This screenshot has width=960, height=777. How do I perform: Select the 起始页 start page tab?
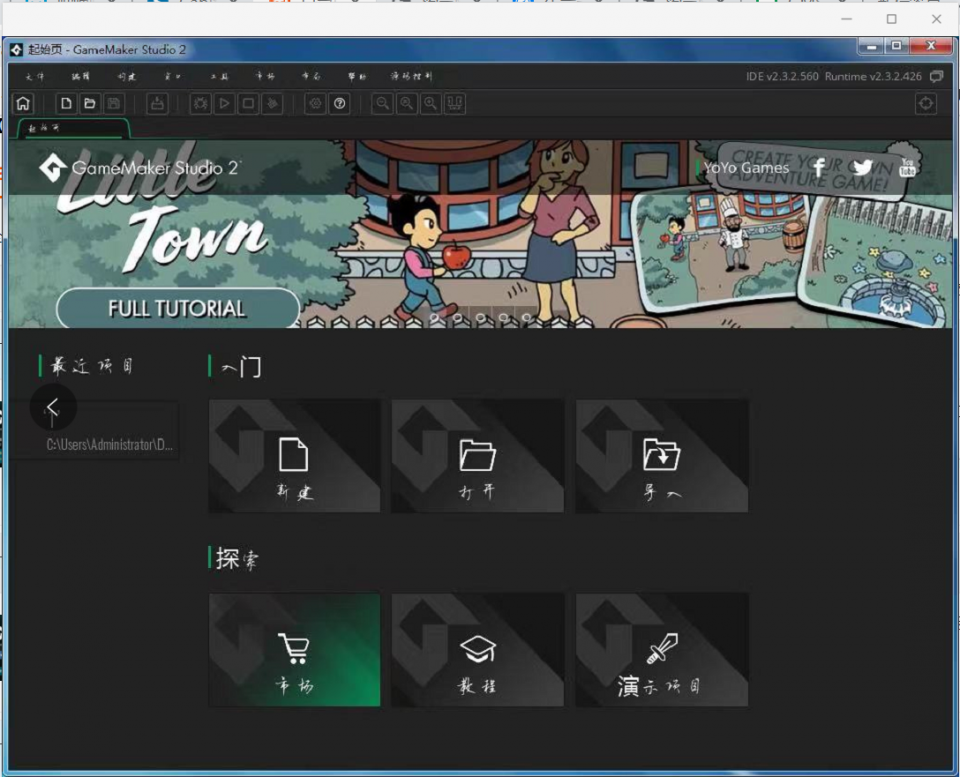[x=73, y=128]
